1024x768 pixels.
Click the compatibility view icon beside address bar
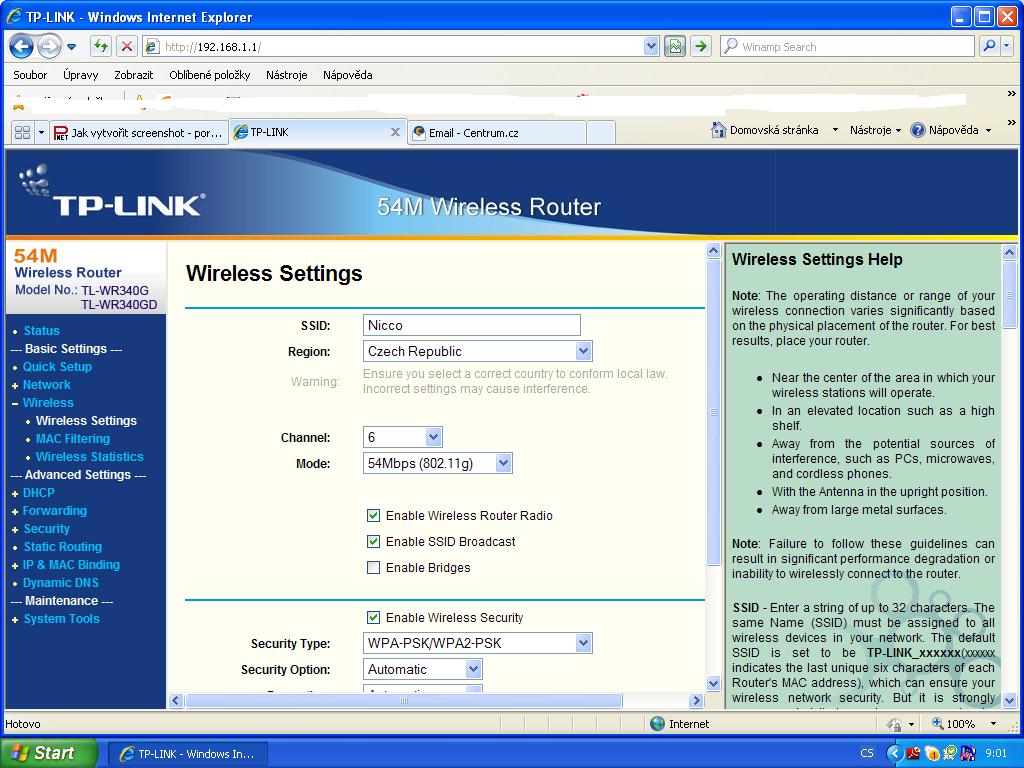point(675,46)
